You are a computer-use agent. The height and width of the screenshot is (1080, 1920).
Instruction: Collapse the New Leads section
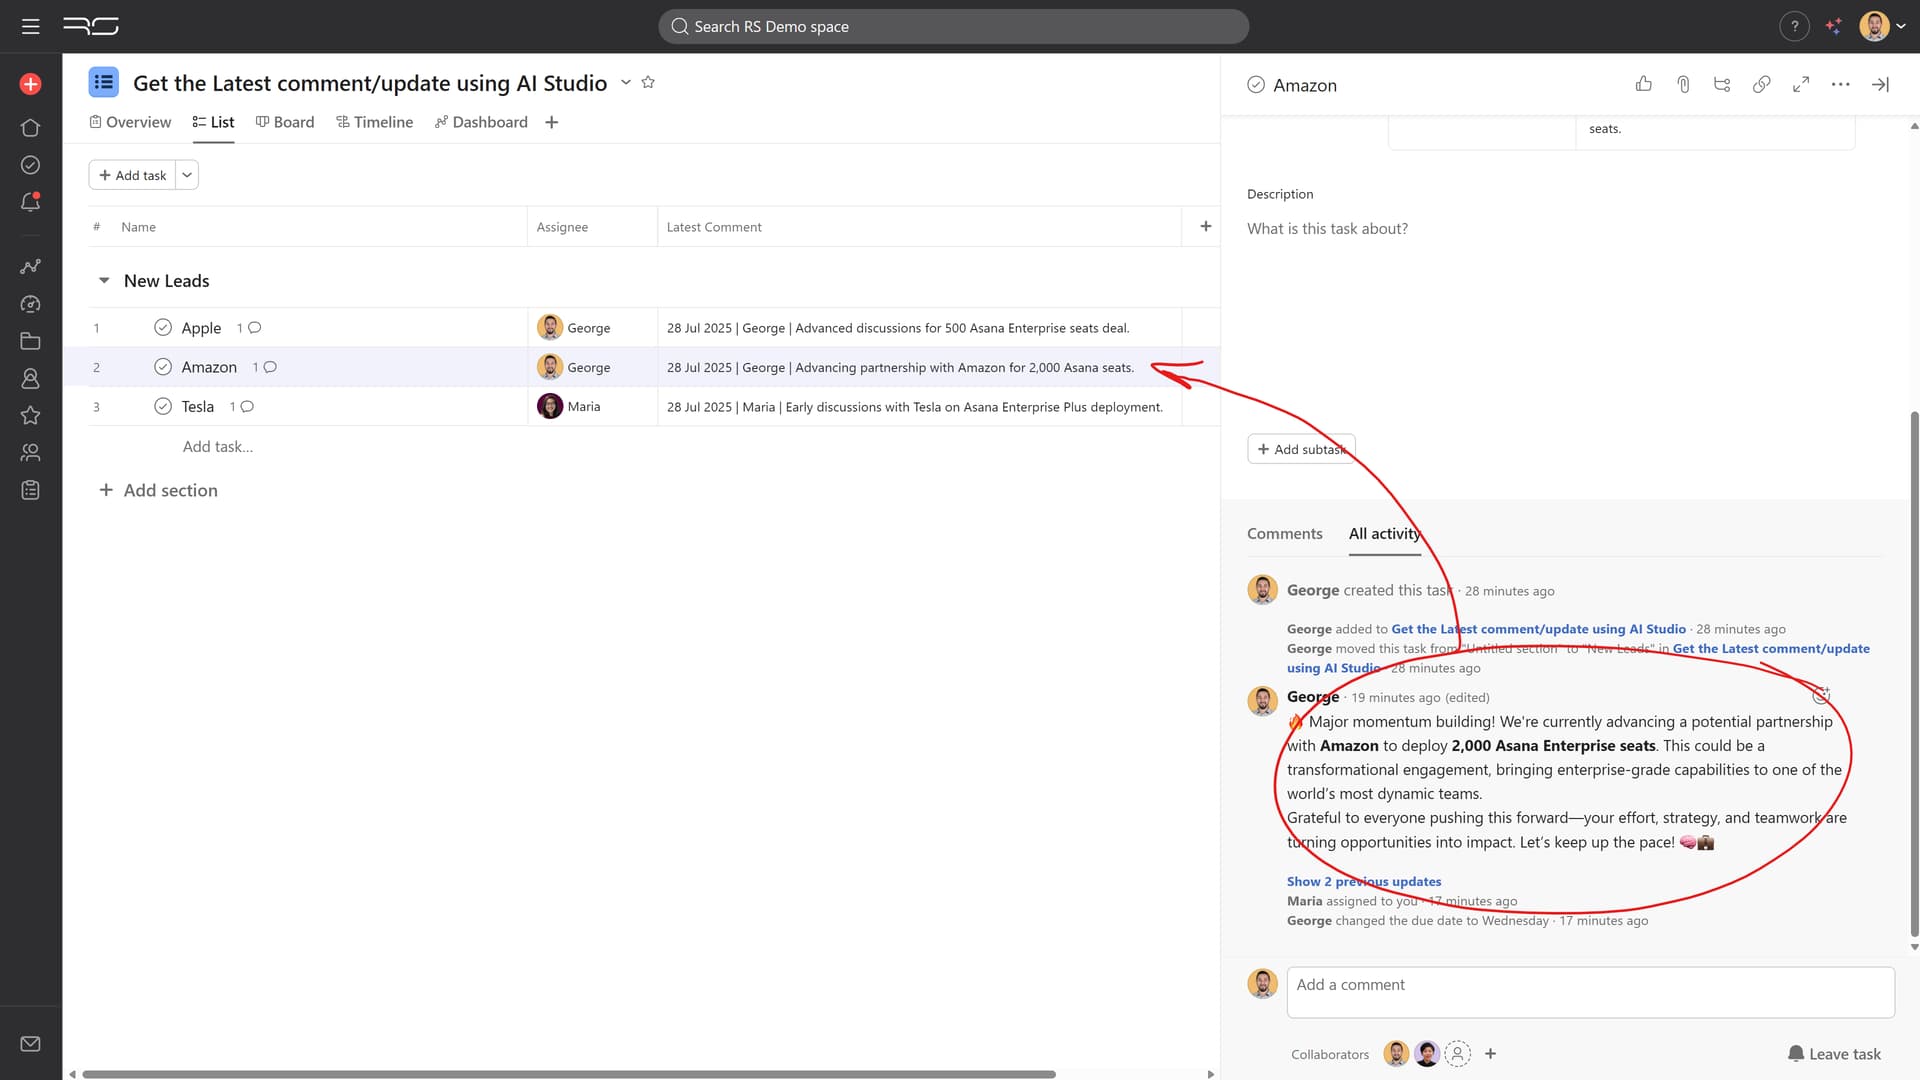point(104,281)
